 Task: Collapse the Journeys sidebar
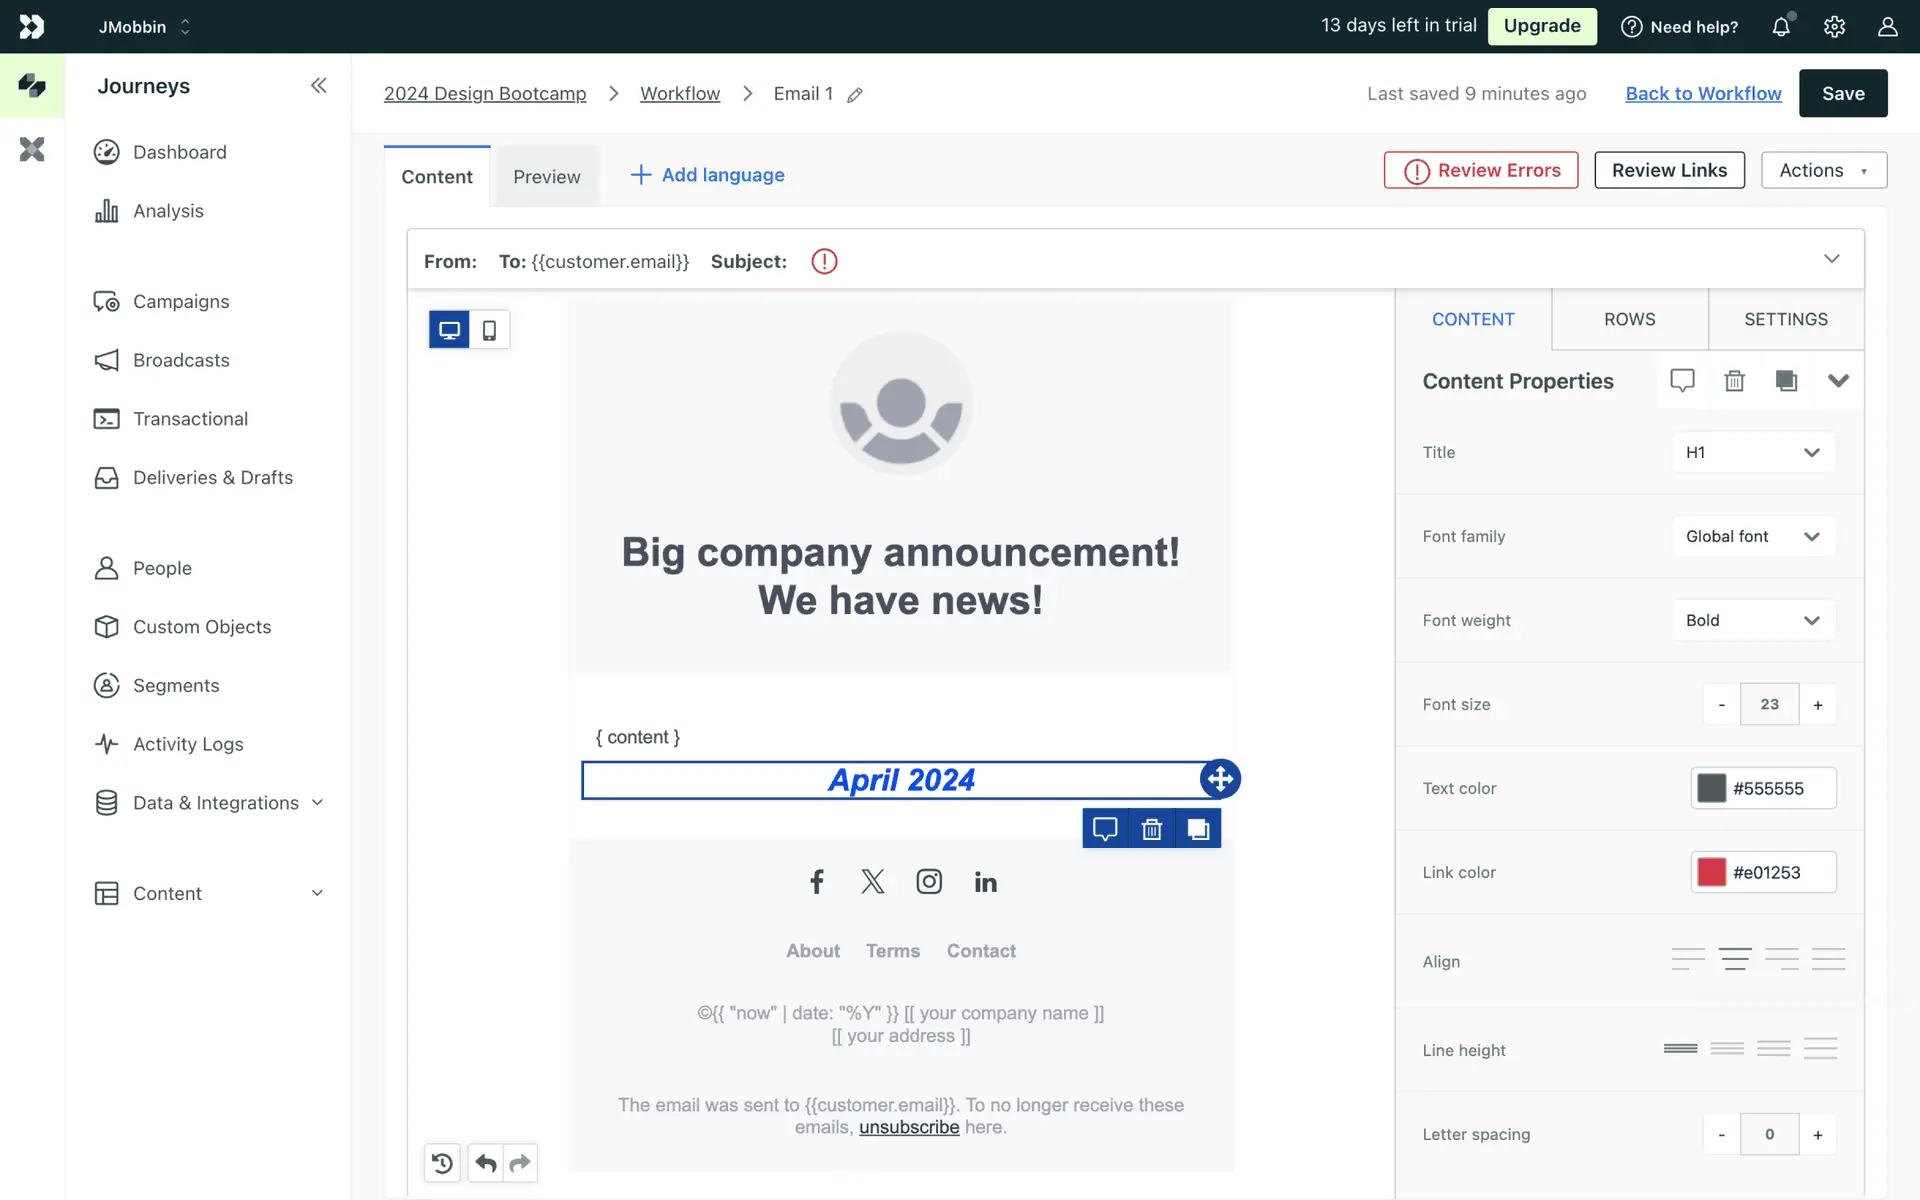[x=318, y=86]
